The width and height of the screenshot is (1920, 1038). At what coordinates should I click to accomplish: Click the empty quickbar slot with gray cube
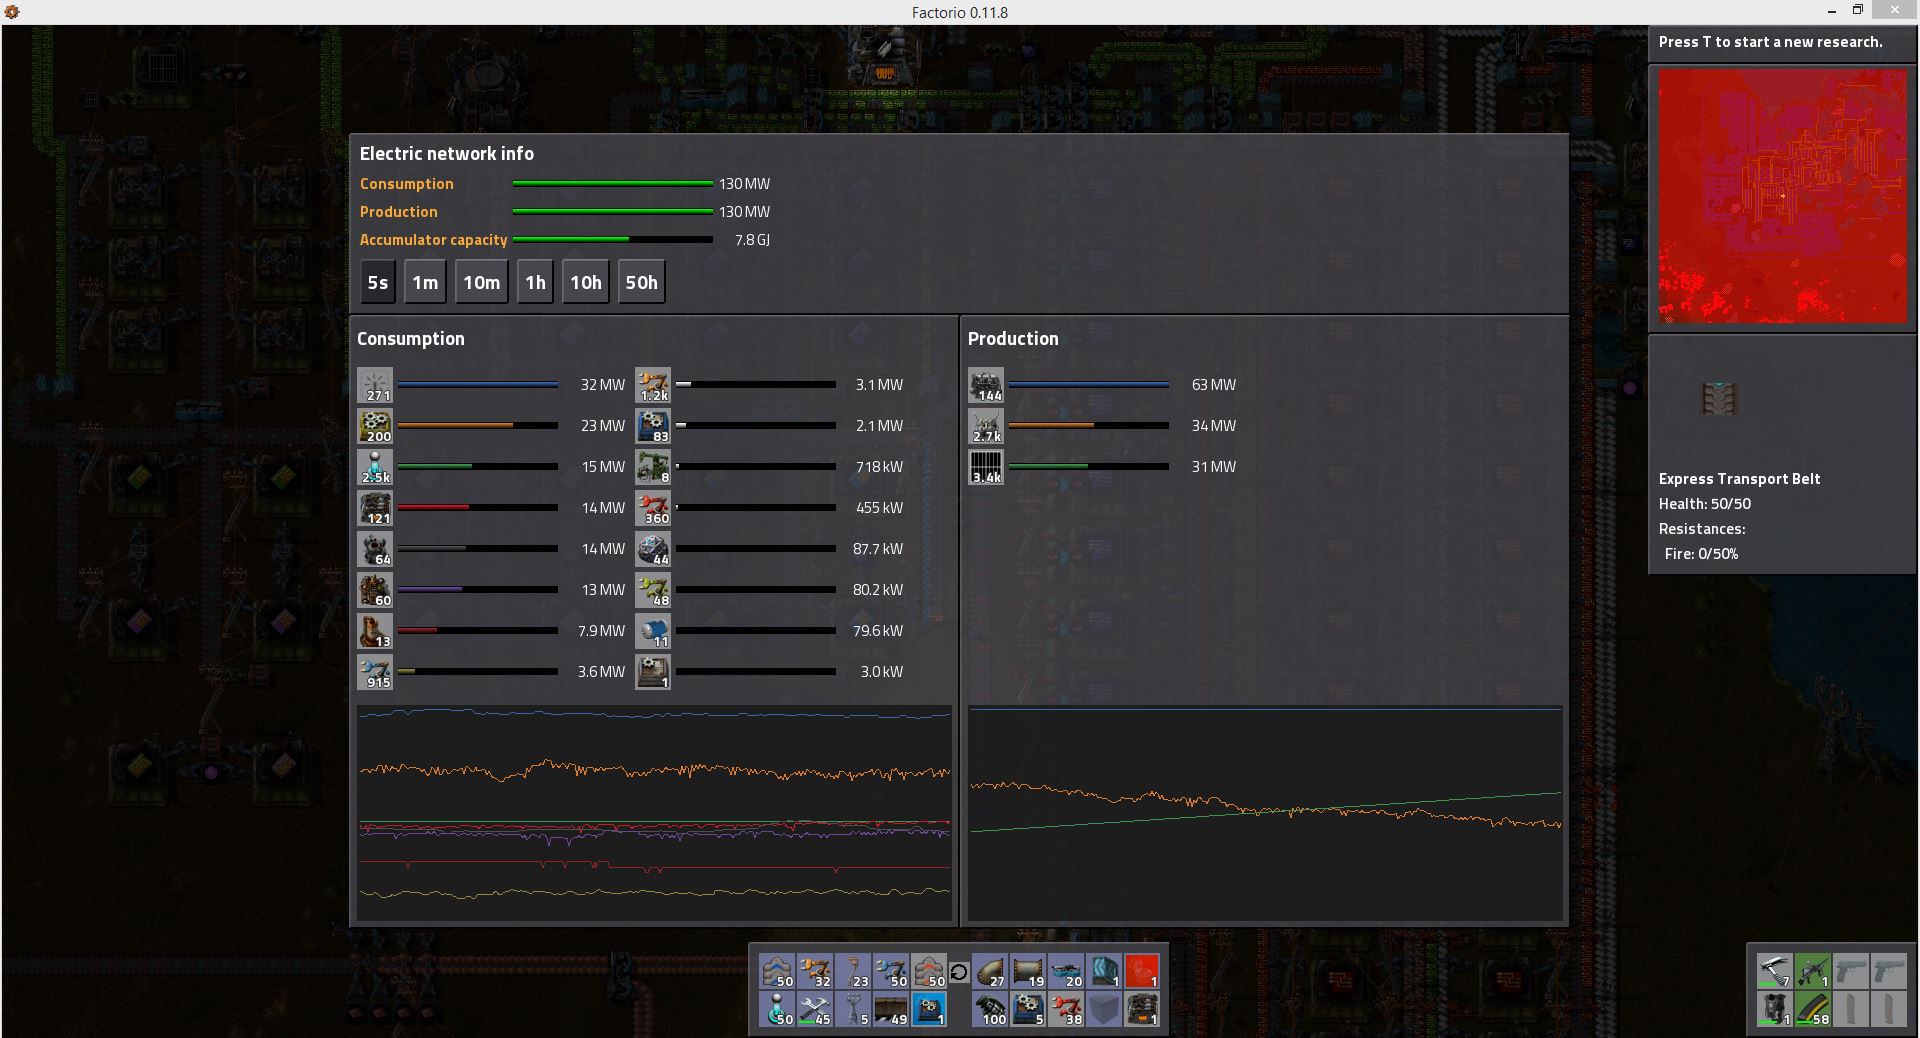tap(1103, 1009)
